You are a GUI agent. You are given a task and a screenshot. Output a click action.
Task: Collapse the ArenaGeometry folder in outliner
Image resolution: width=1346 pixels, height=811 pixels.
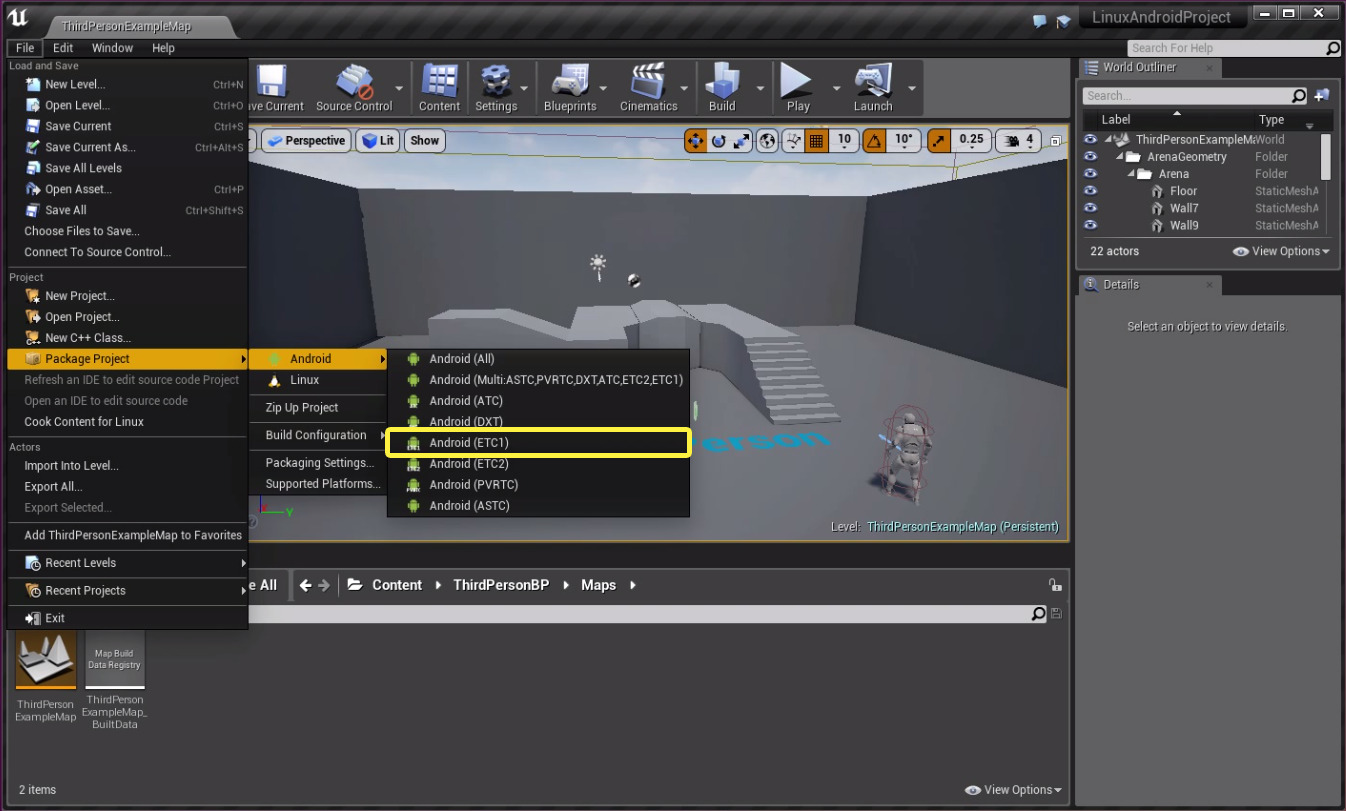pos(1120,157)
